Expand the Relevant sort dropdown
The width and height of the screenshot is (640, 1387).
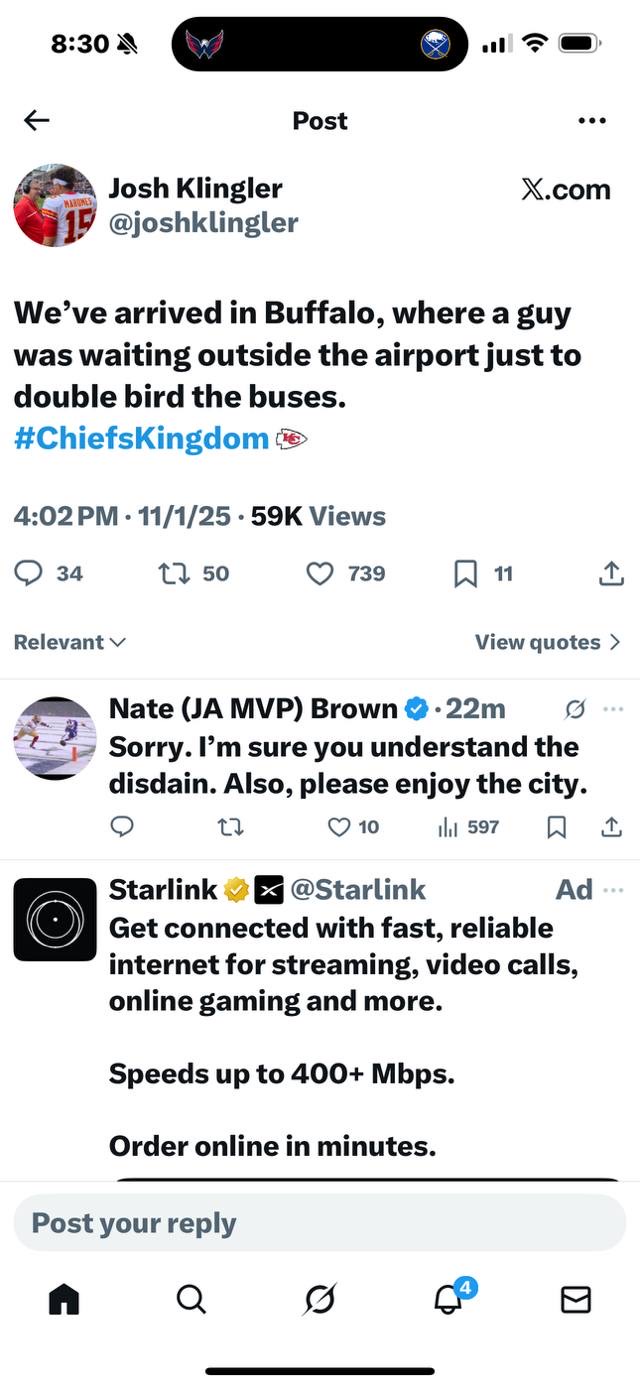(x=69, y=642)
